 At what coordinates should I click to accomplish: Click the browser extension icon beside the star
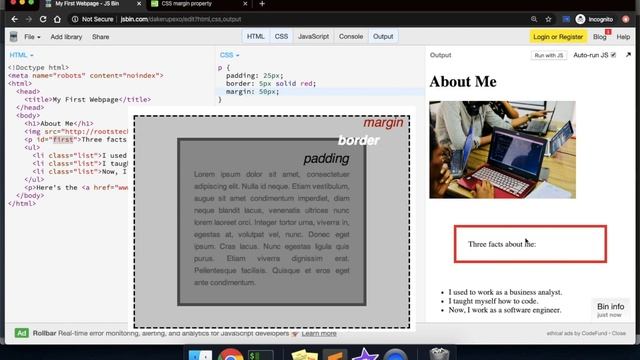566,19
